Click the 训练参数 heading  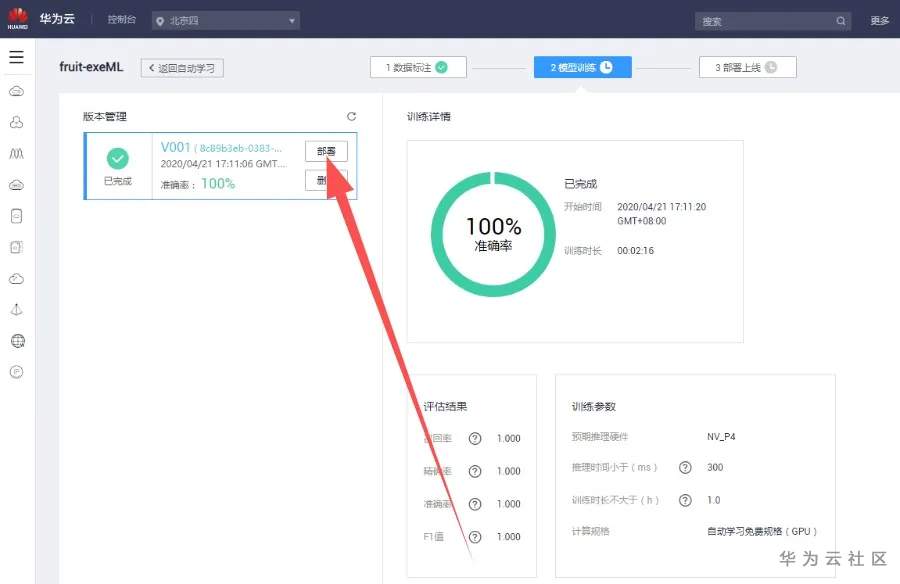593,407
